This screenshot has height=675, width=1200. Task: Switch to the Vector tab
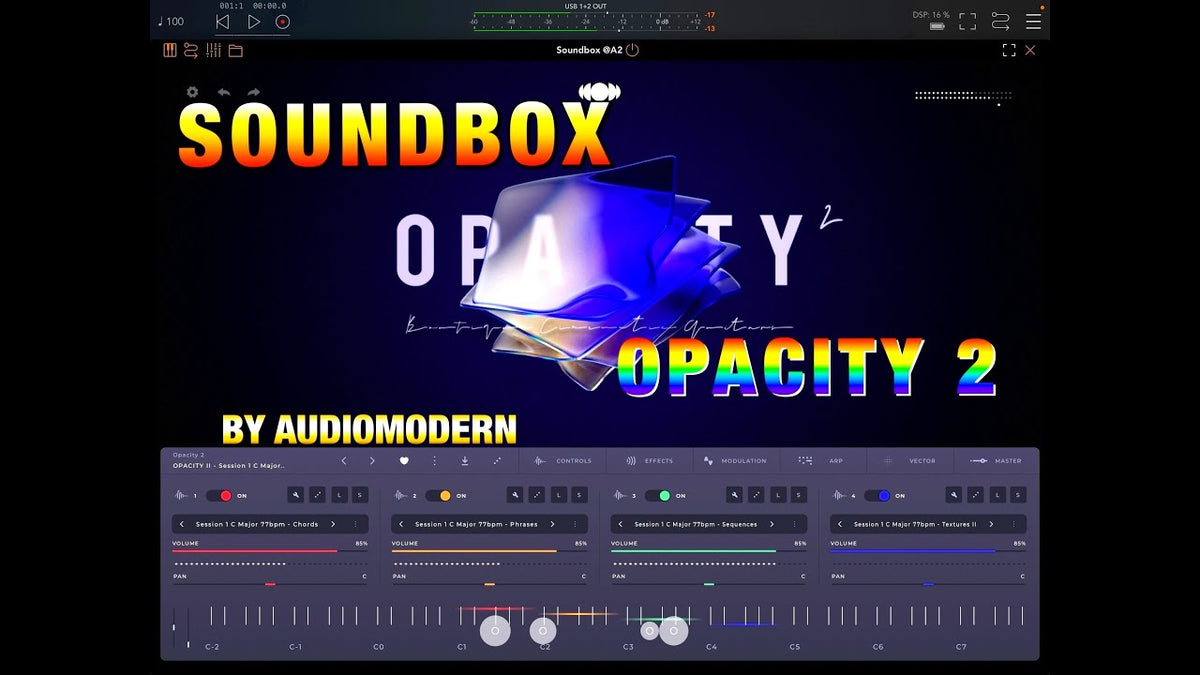click(x=909, y=461)
